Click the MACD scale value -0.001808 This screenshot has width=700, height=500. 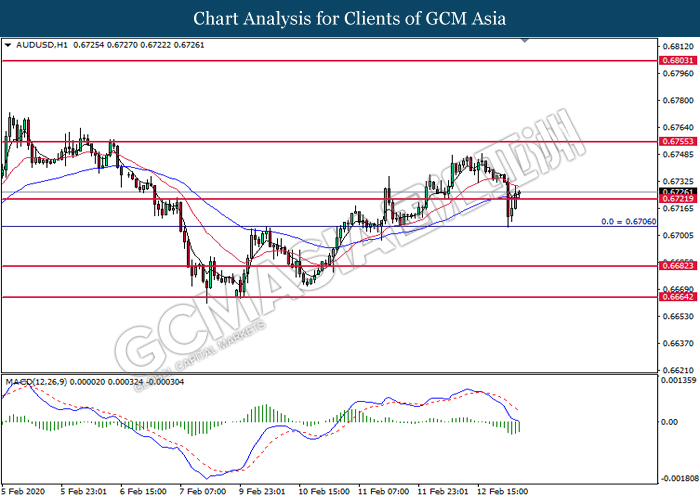[679, 478]
